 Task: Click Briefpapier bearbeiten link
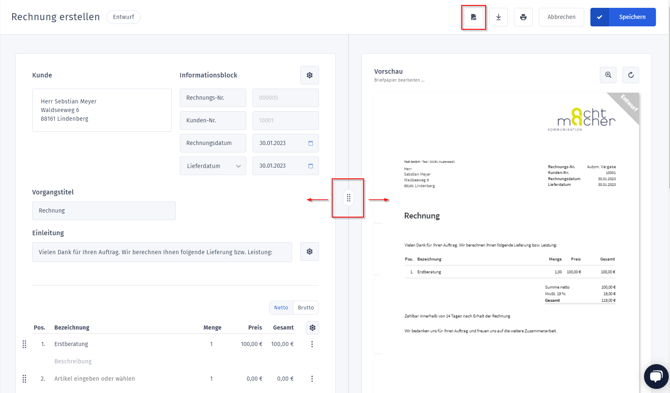coord(399,80)
